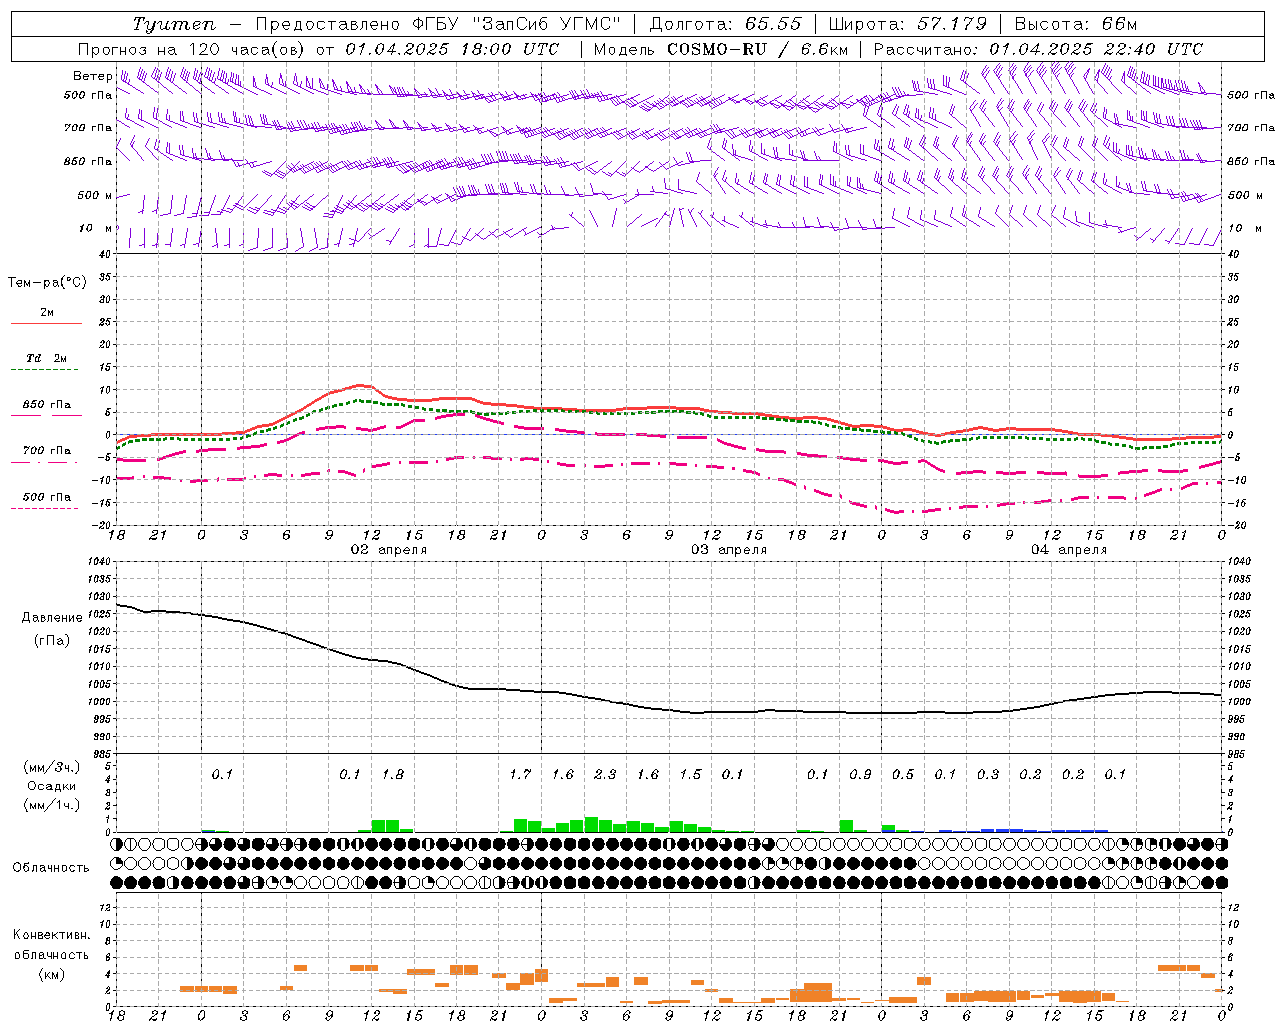
Task: Click the "500 гПа" temperature legend entry
Action: tap(46, 497)
